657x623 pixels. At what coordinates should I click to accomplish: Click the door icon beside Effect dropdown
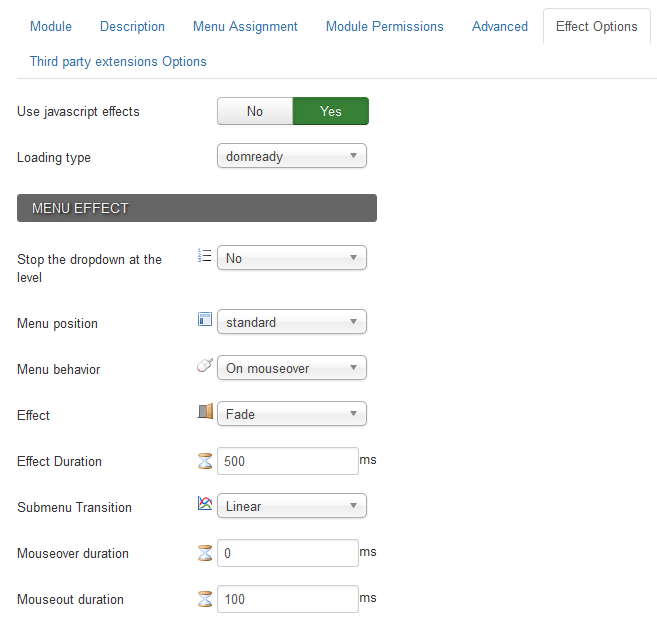pos(205,411)
